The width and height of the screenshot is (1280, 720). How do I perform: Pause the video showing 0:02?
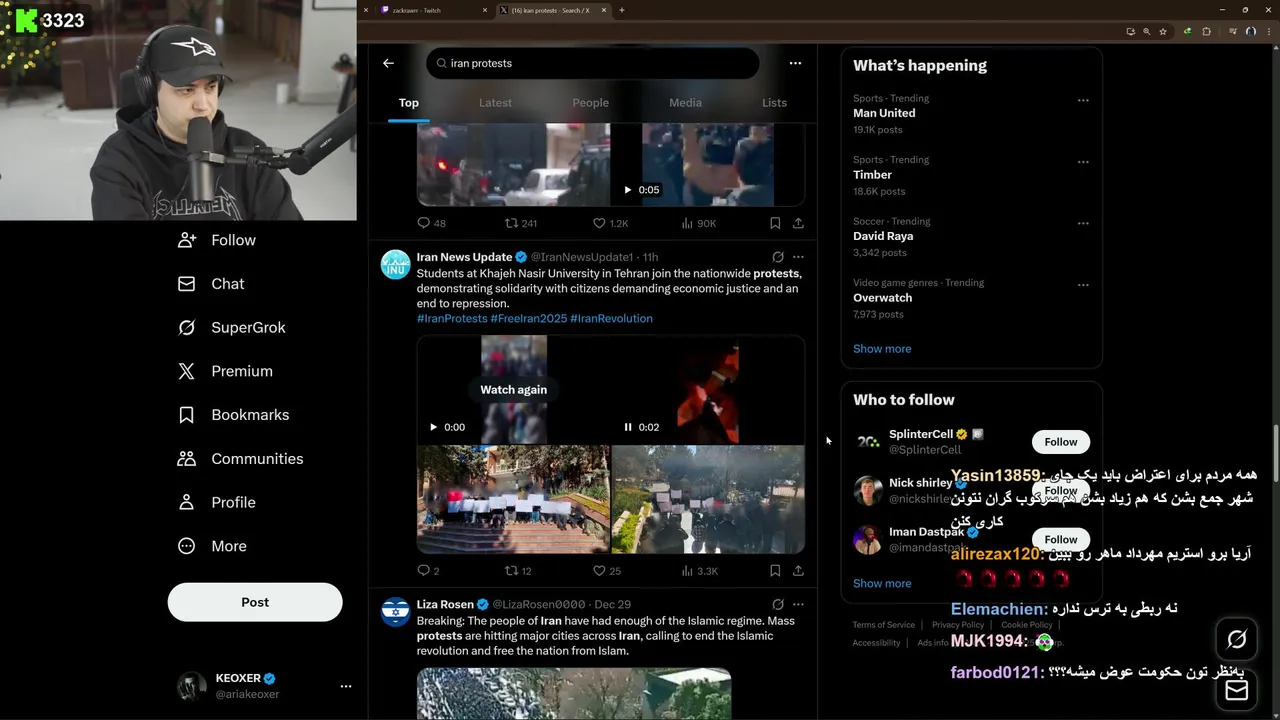coord(628,427)
